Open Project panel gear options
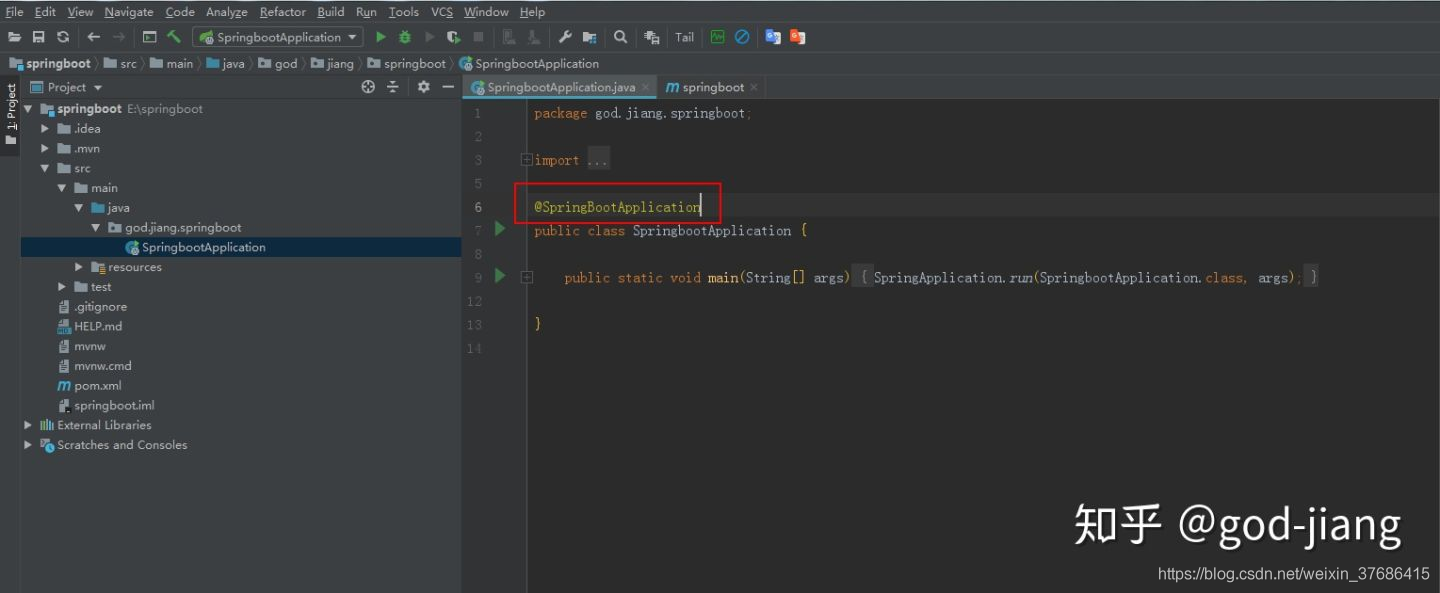The height and width of the screenshot is (593, 1440). (x=423, y=87)
